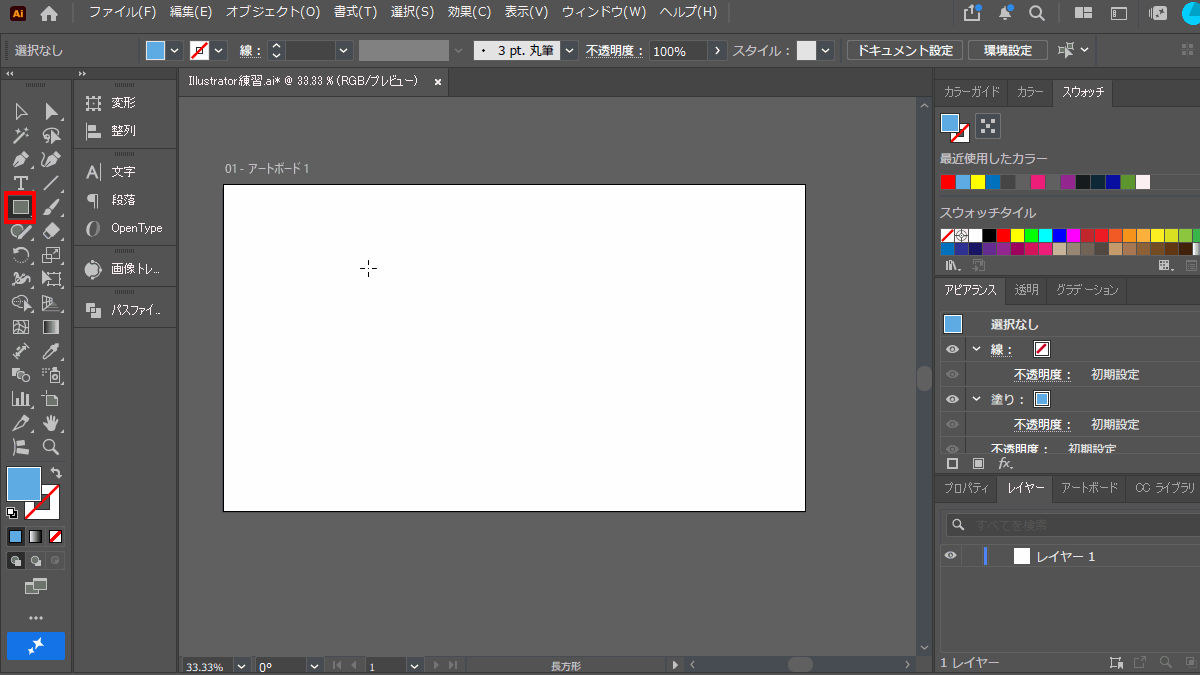
Task: Hide the 塗り fill attribute eye
Action: coord(952,398)
